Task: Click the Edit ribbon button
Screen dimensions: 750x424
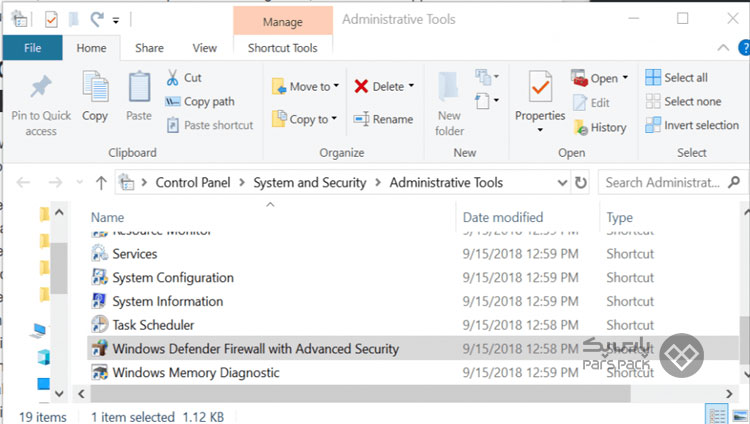Action: click(591, 103)
